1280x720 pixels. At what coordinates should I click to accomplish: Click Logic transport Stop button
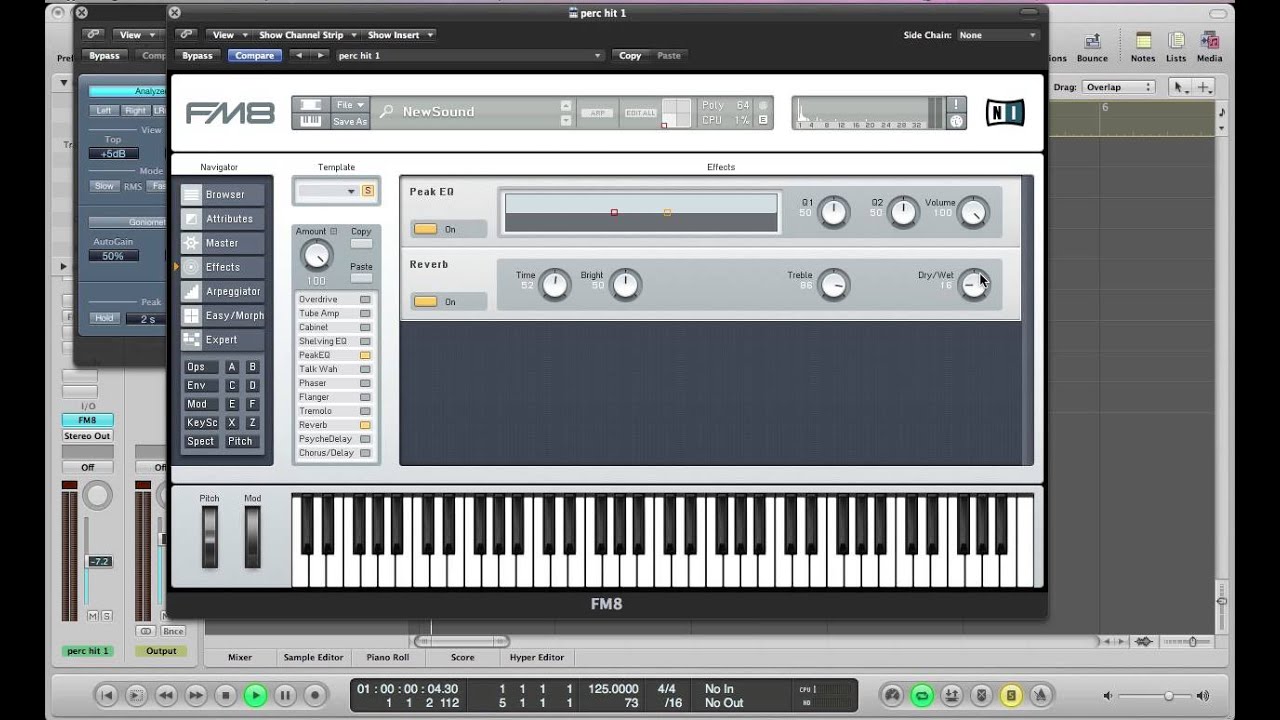pyautogui.click(x=225, y=695)
